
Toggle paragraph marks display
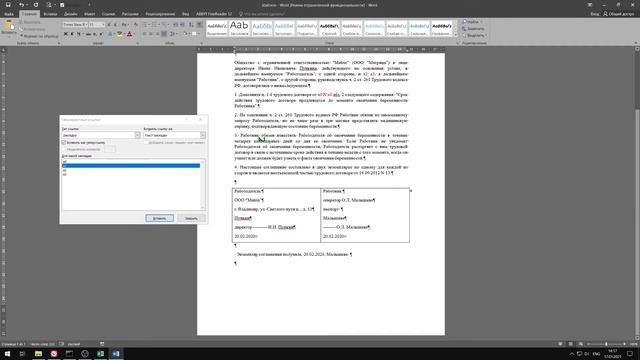point(200,25)
